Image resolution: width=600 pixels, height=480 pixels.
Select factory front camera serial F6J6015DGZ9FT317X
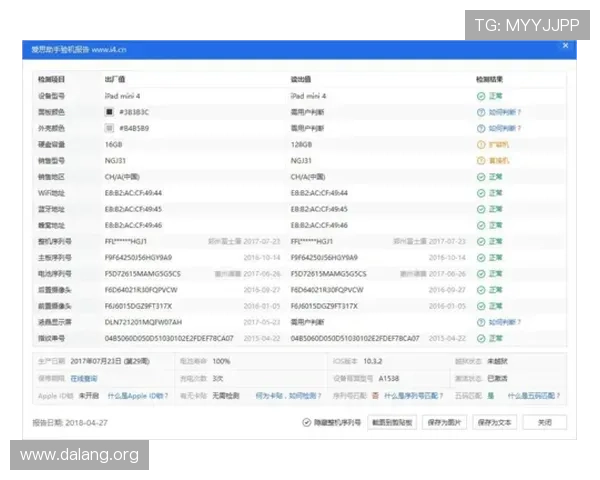[138, 306]
